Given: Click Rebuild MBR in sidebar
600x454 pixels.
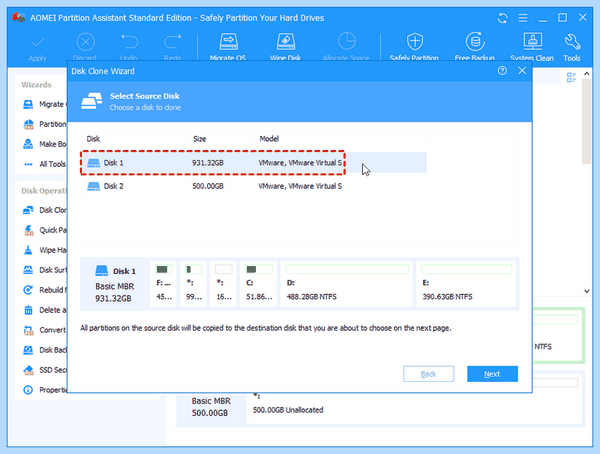Looking at the screenshot, I should pyautogui.click(x=44, y=290).
